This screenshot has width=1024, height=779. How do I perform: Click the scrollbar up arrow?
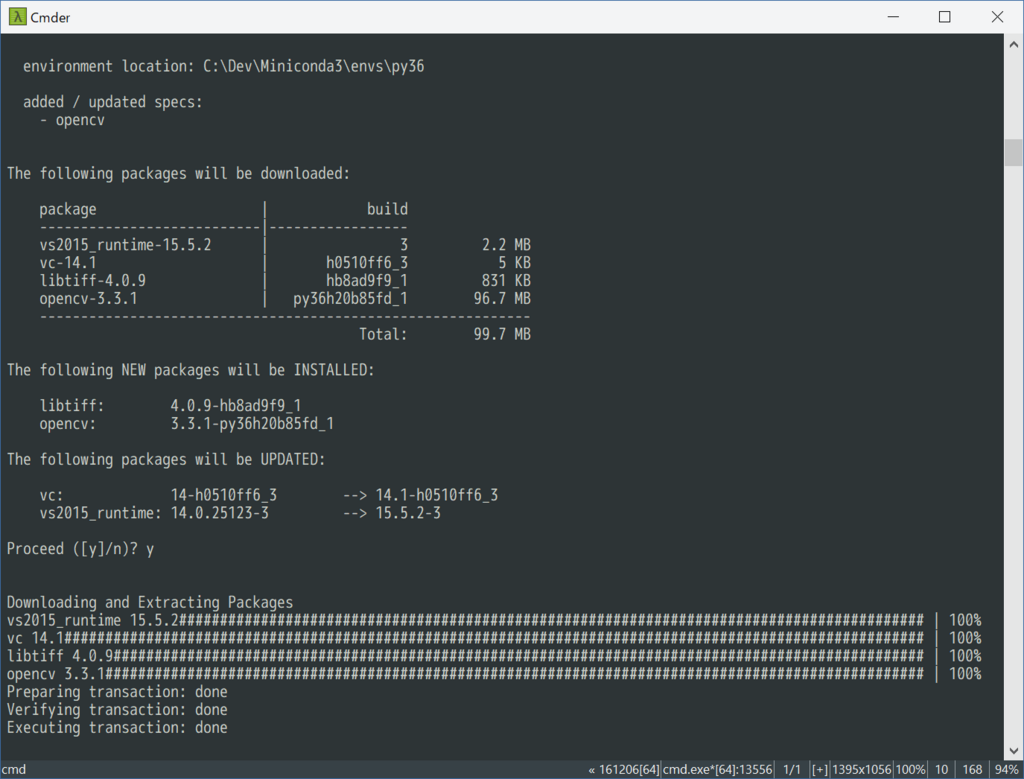[x=1014, y=45]
